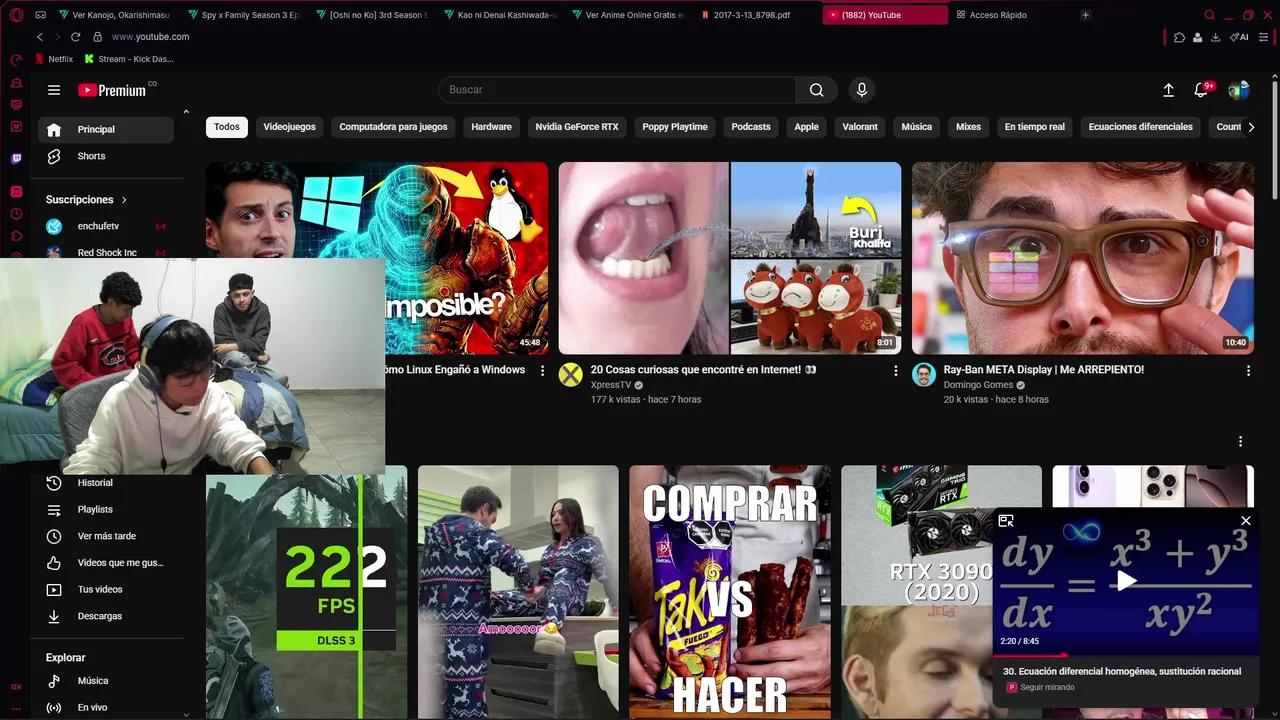Open the Shorts shelf three-dot menu

pos(1240,442)
